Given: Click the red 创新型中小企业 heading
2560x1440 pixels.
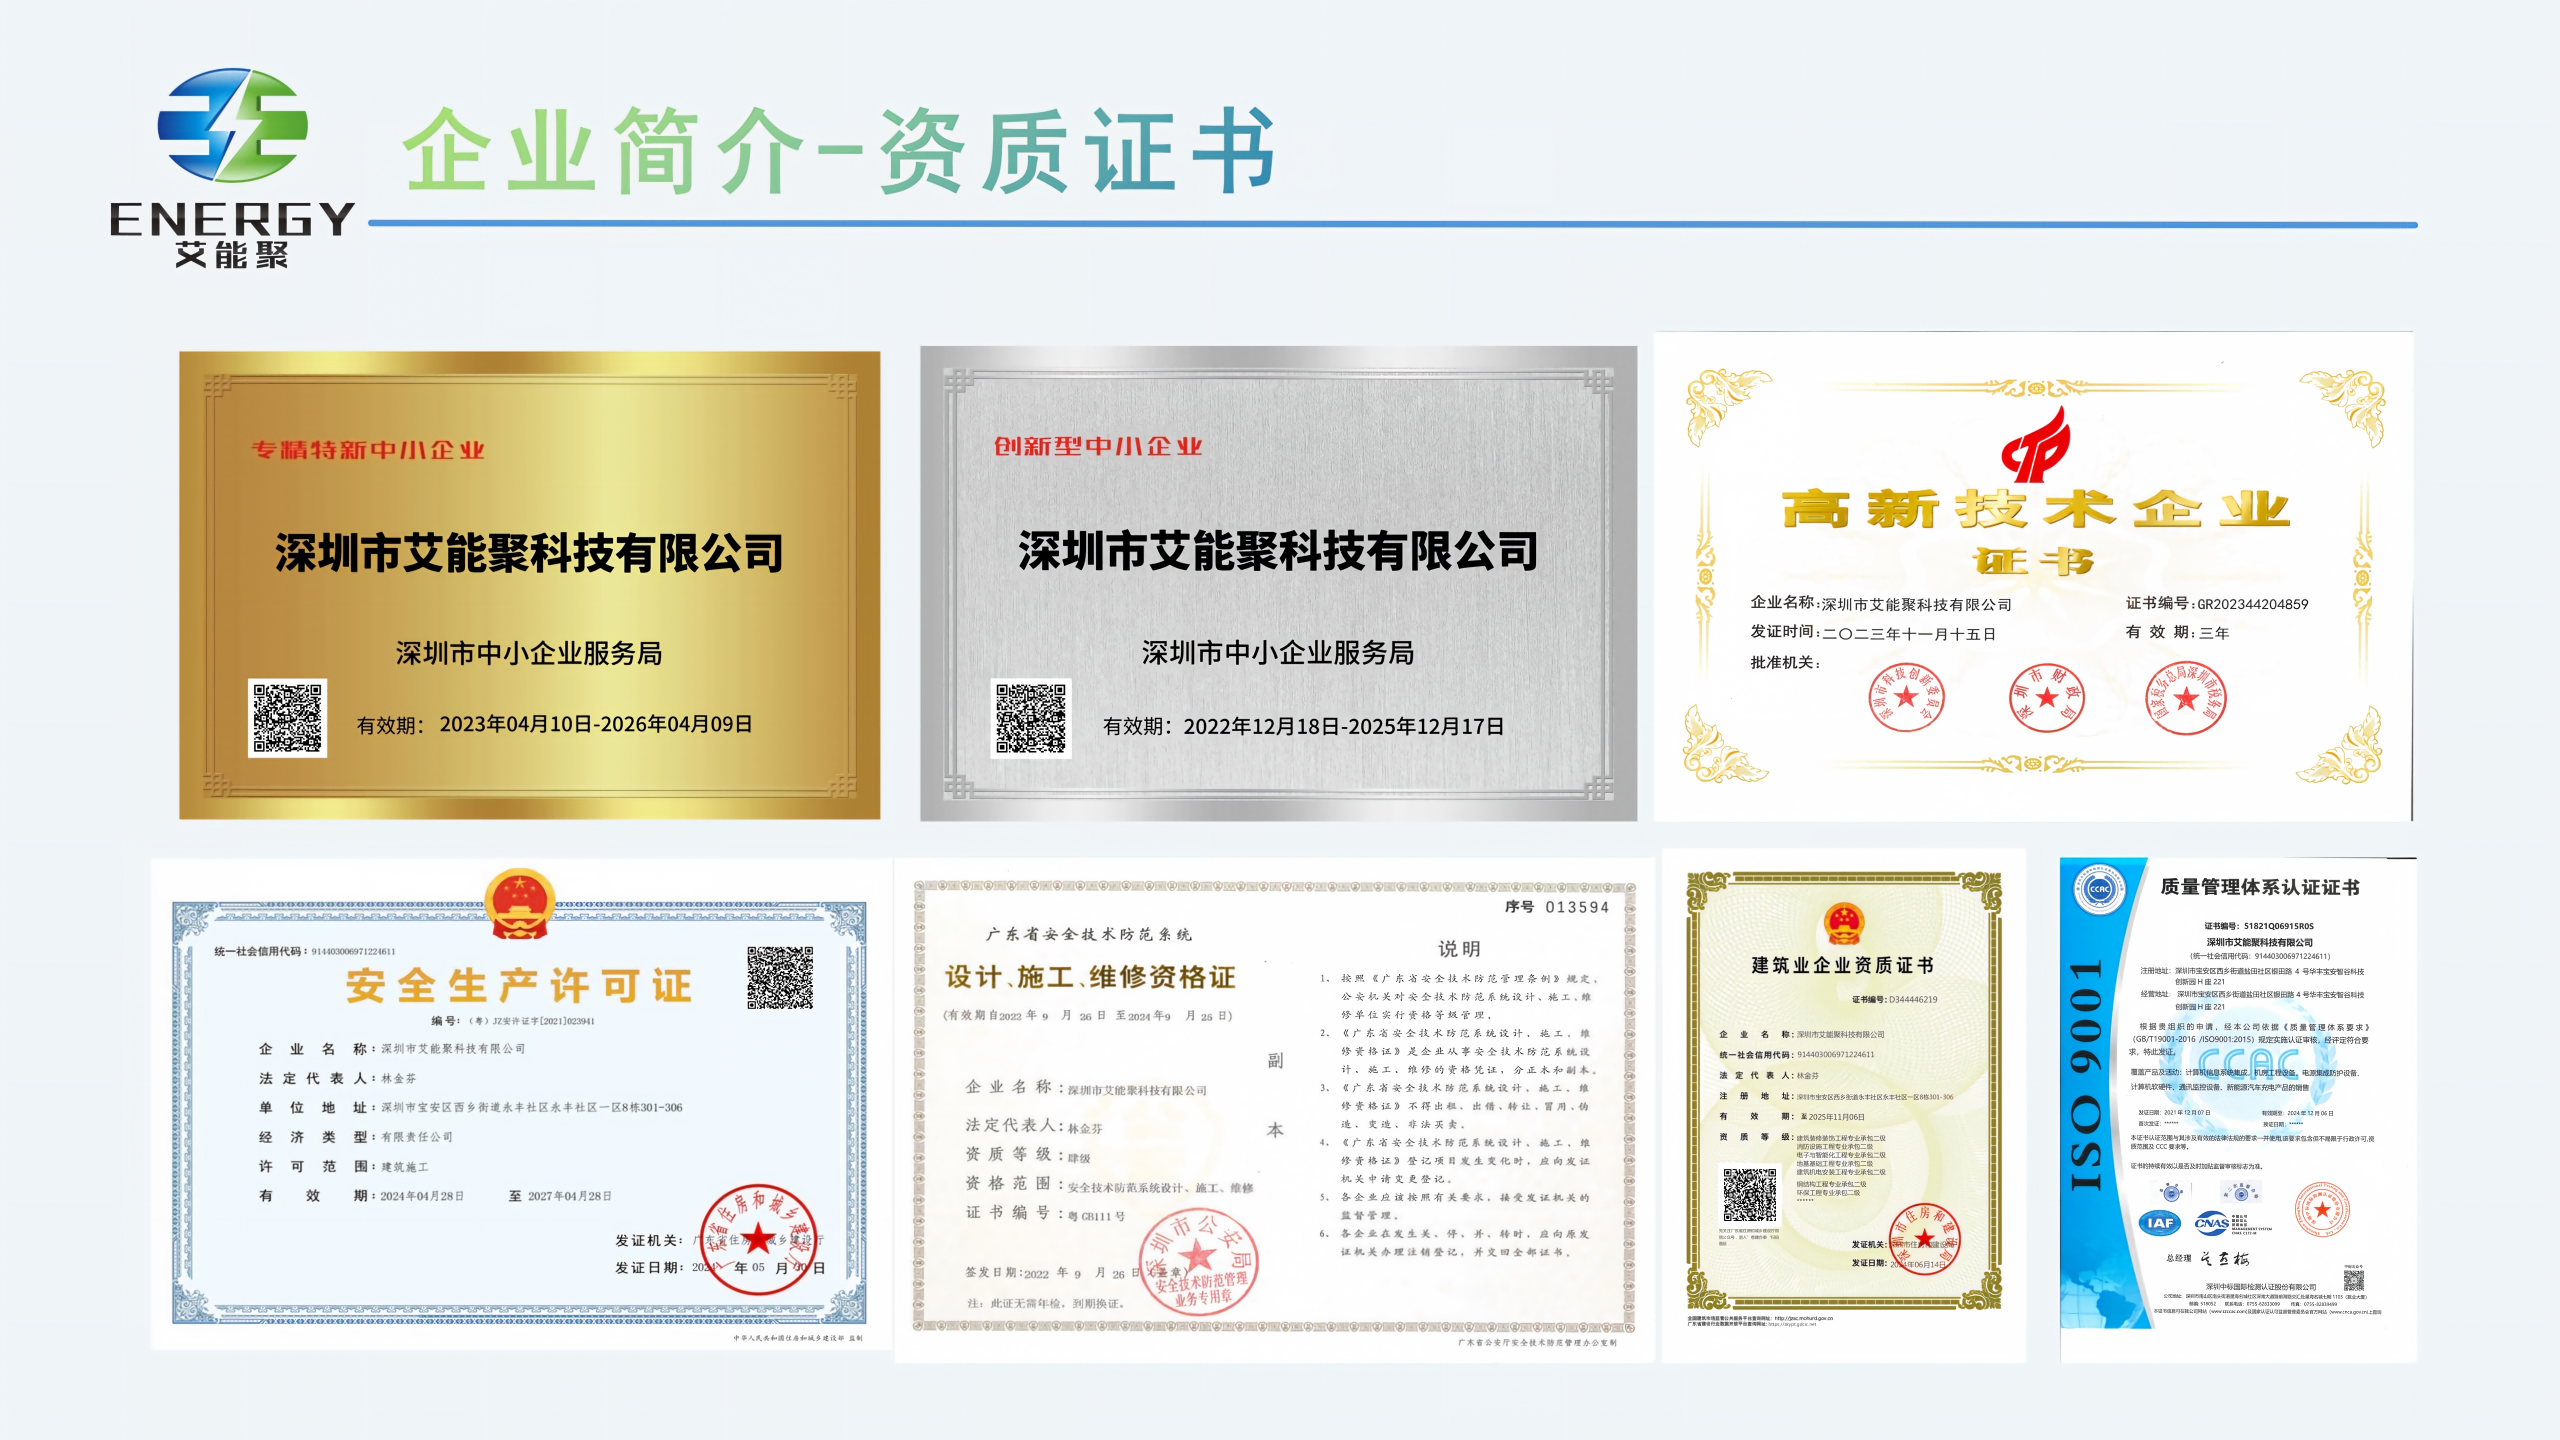Looking at the screenshot, I should pos(1098,446).
